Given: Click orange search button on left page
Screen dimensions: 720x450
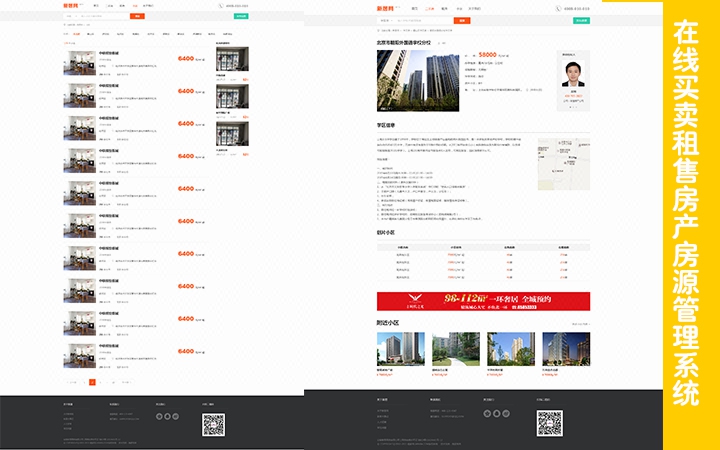Looking at the screenshot, I should (x=137, y=16).
